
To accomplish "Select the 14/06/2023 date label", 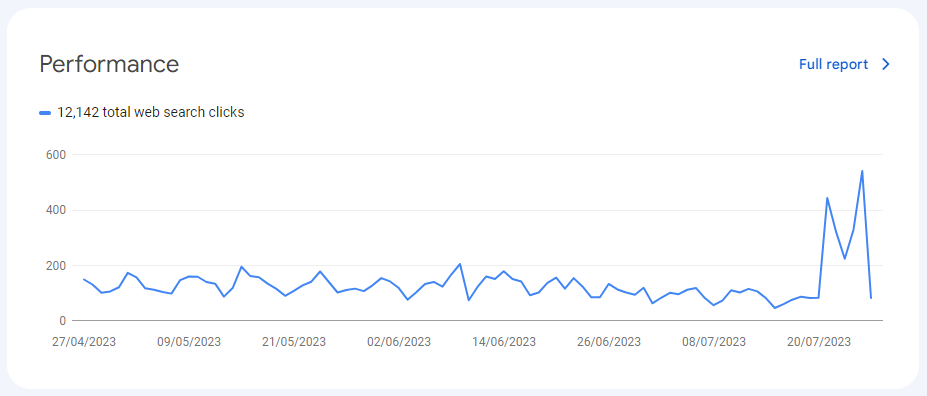I will coord(504,342).
